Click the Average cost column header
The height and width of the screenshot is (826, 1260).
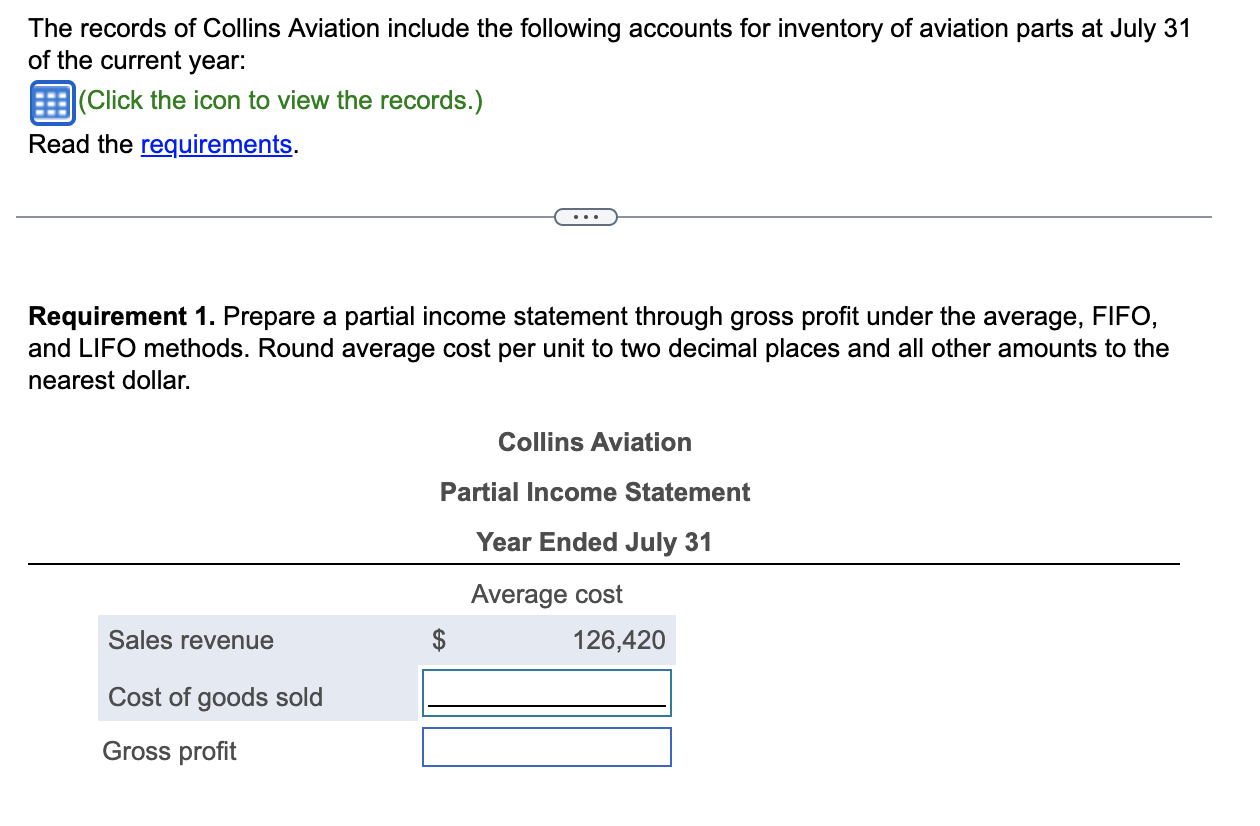[x=546, y=594]
